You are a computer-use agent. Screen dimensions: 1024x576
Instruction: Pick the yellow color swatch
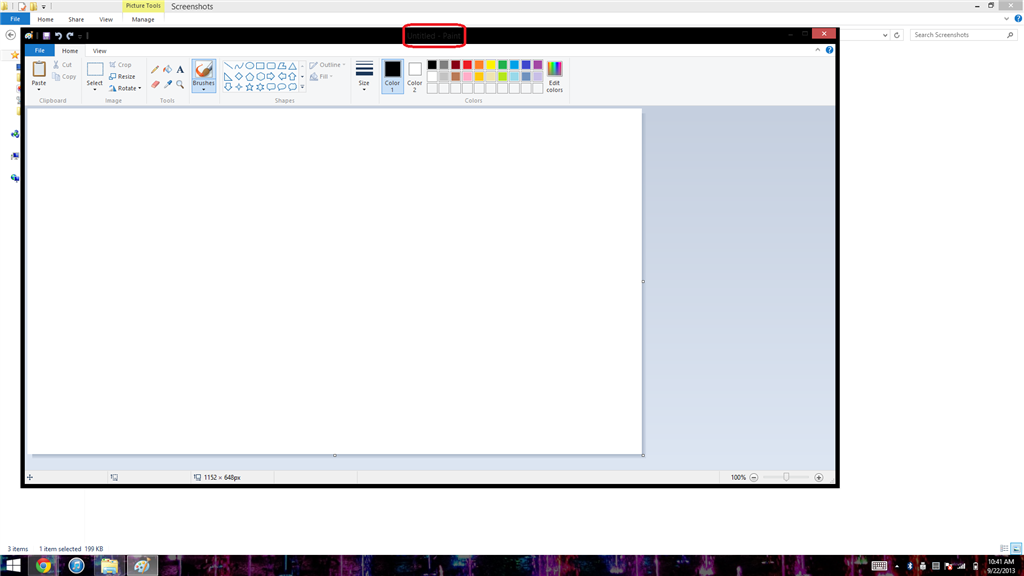tap(490, 65)
